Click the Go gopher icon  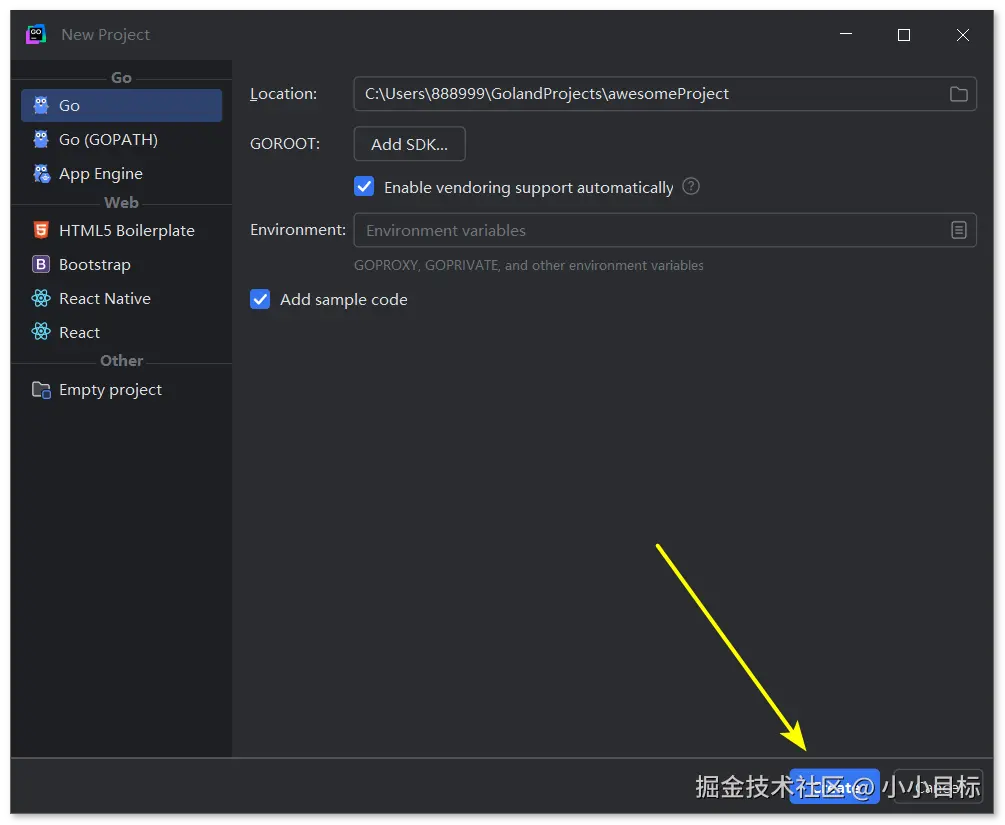(41, 105)
